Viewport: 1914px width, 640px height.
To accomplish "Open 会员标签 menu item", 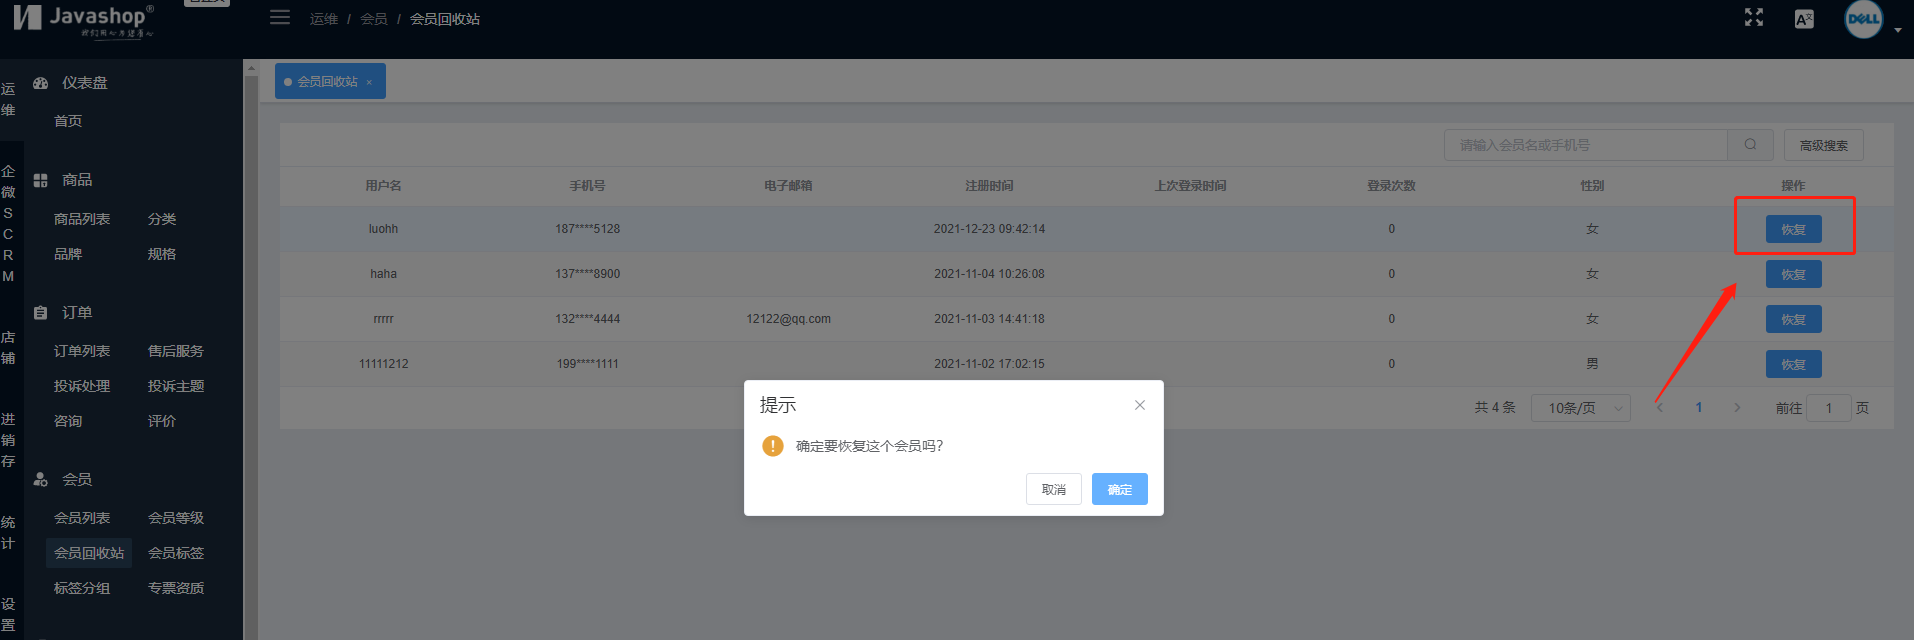I will coord(176,553).
